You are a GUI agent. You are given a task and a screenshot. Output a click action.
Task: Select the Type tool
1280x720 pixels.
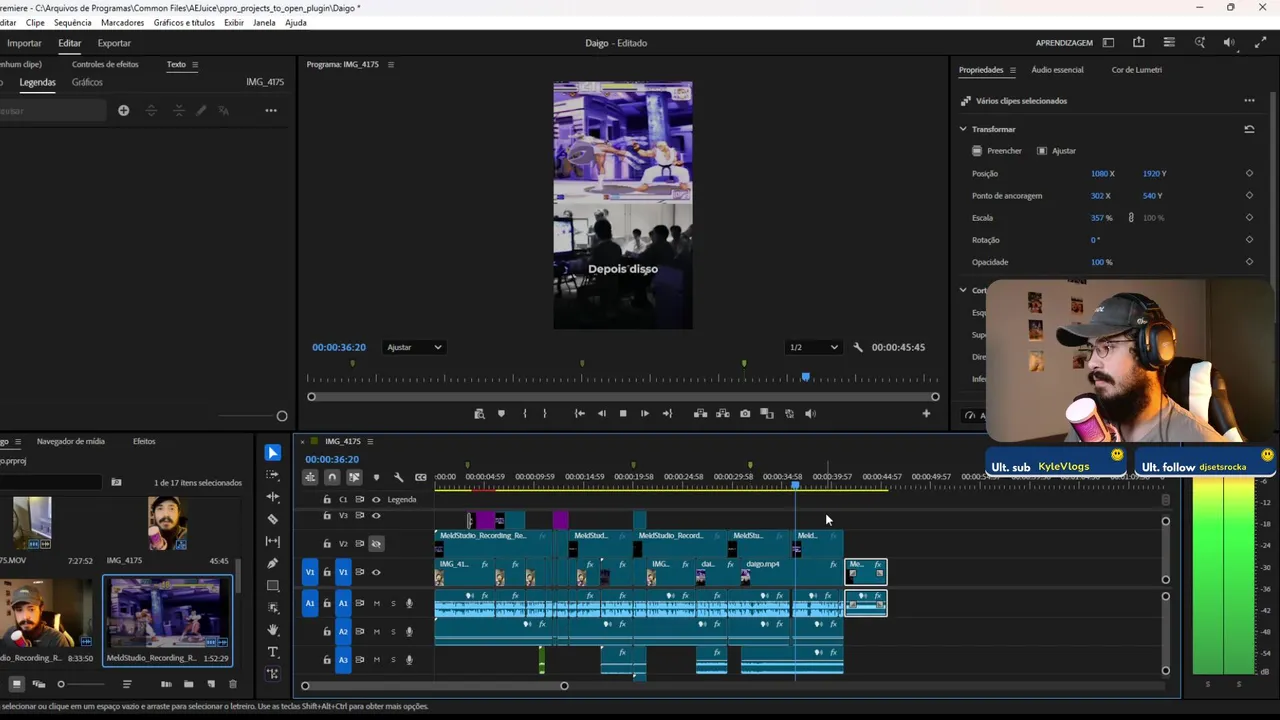273,652
